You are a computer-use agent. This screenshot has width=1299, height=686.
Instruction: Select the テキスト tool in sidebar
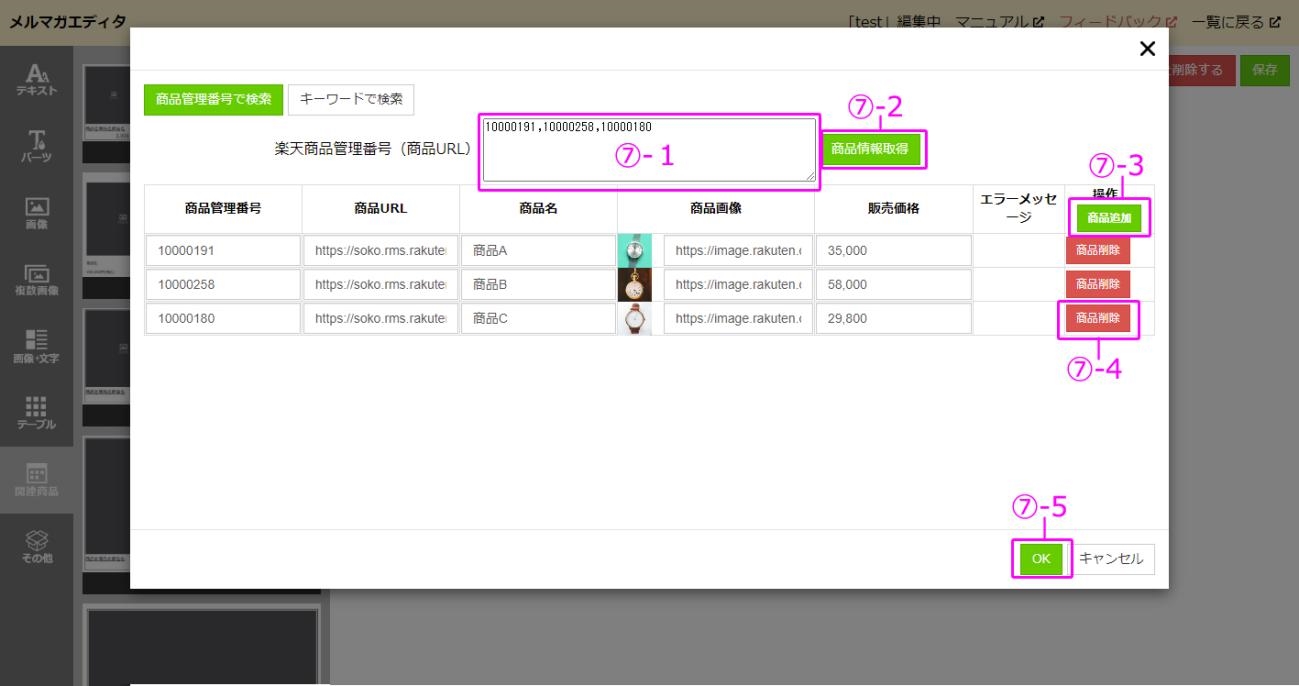[36, 77]
